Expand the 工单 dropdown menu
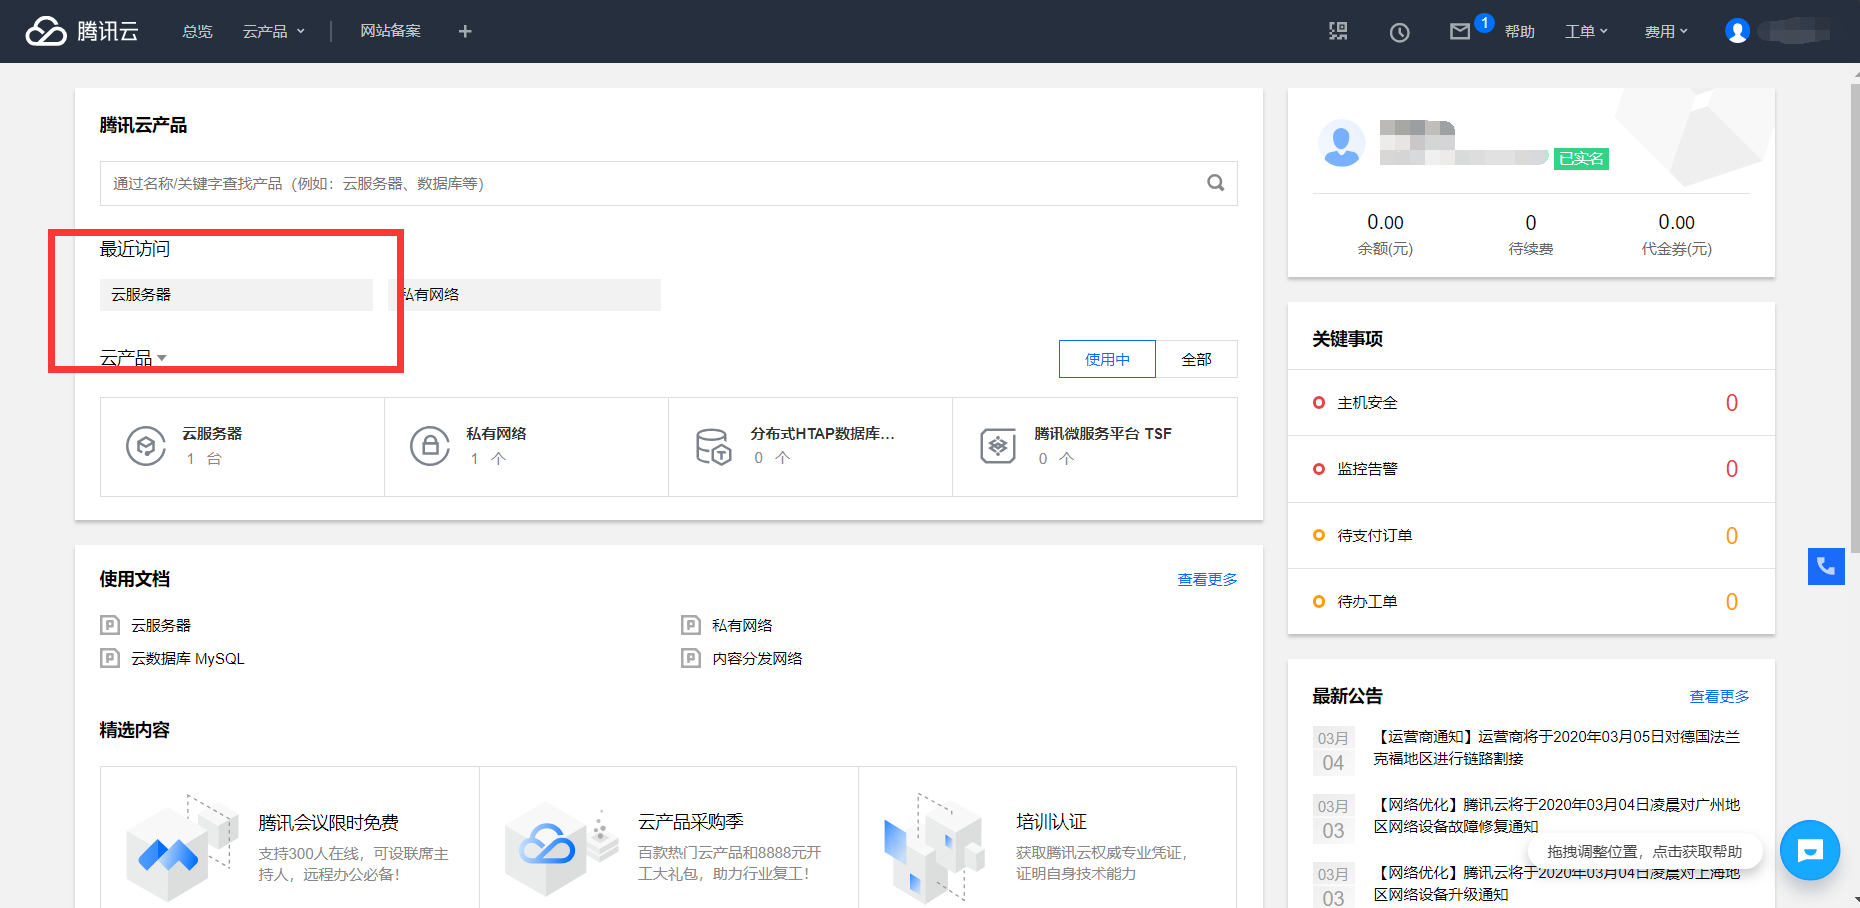Viewport: 1860px width, 908px height. (1586, 31)
